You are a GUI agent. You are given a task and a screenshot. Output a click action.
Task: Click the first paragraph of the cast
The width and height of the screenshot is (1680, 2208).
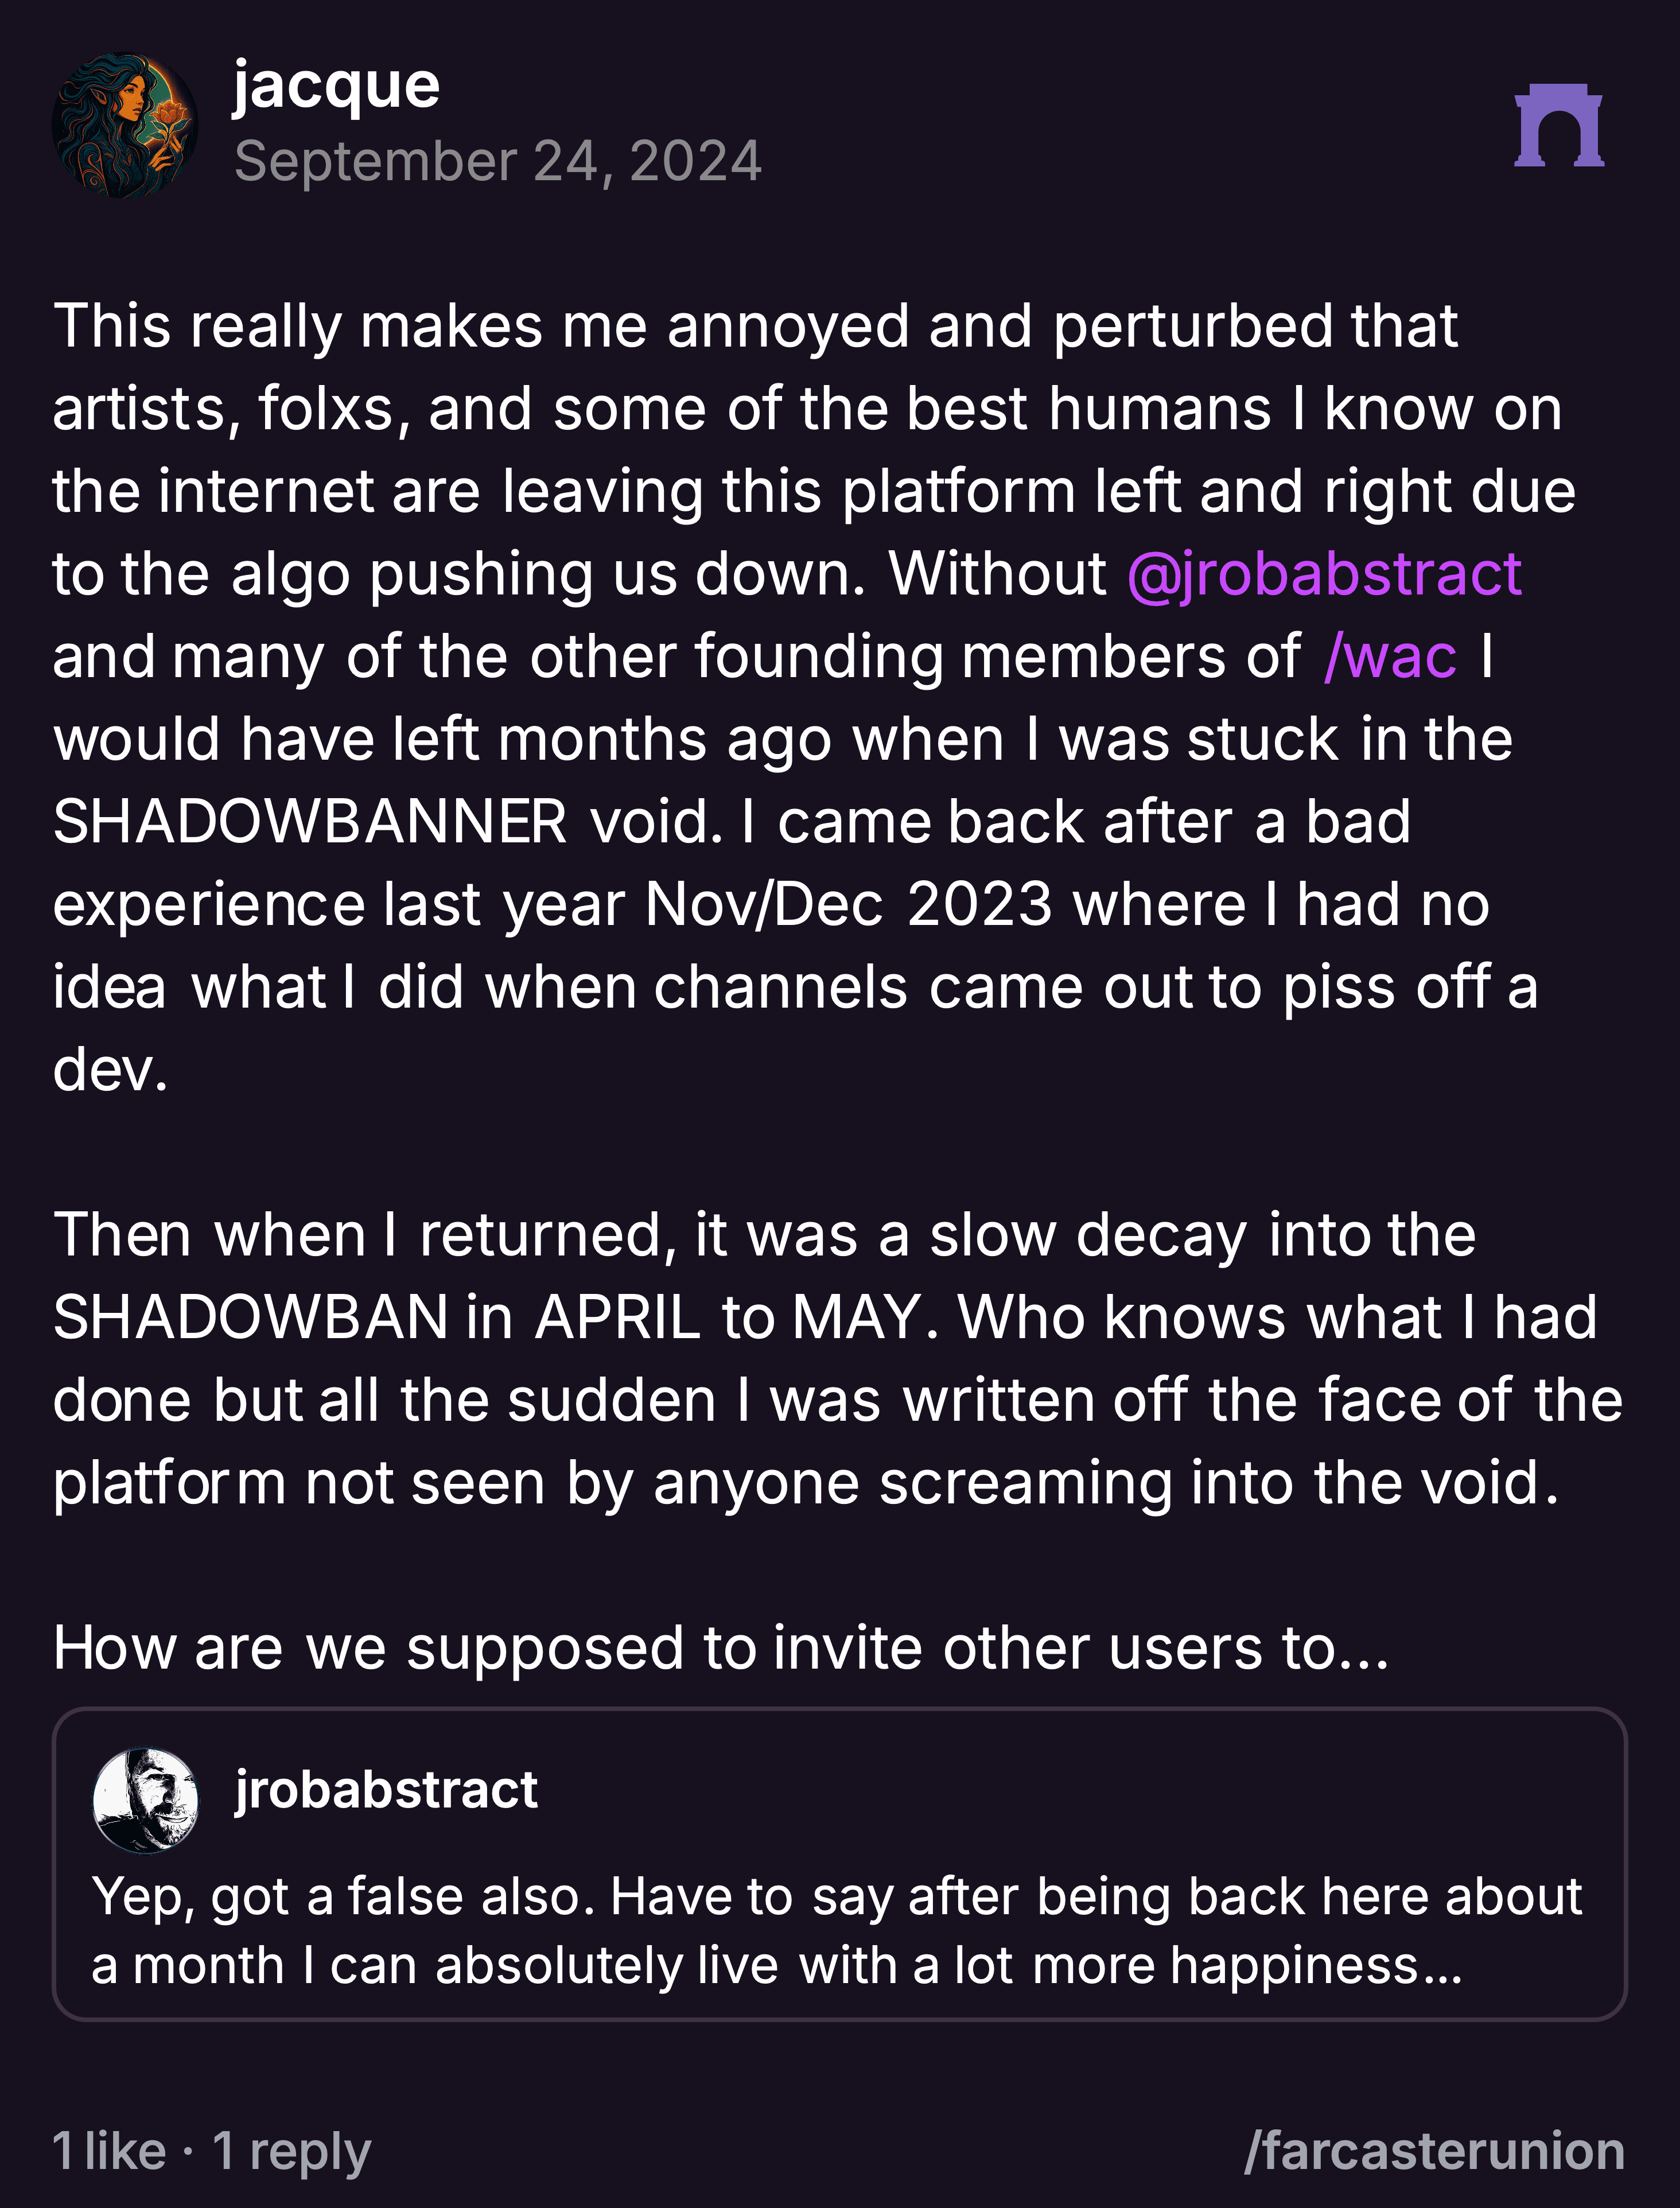coord(814,698)
